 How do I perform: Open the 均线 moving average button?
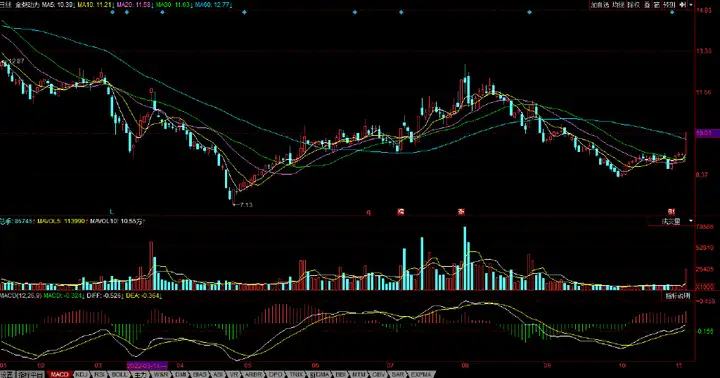[618, 5]
